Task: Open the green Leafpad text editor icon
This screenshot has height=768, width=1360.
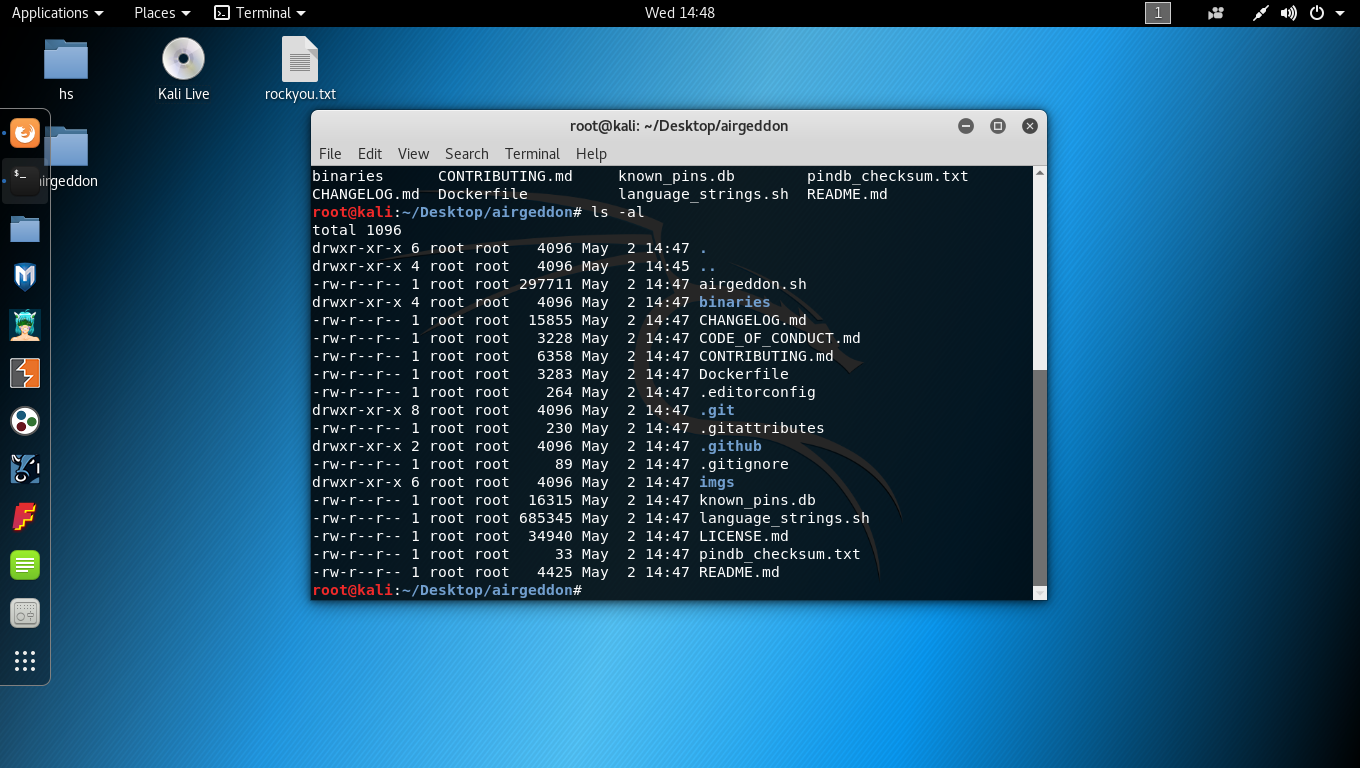Action: [x=25, y=565]
